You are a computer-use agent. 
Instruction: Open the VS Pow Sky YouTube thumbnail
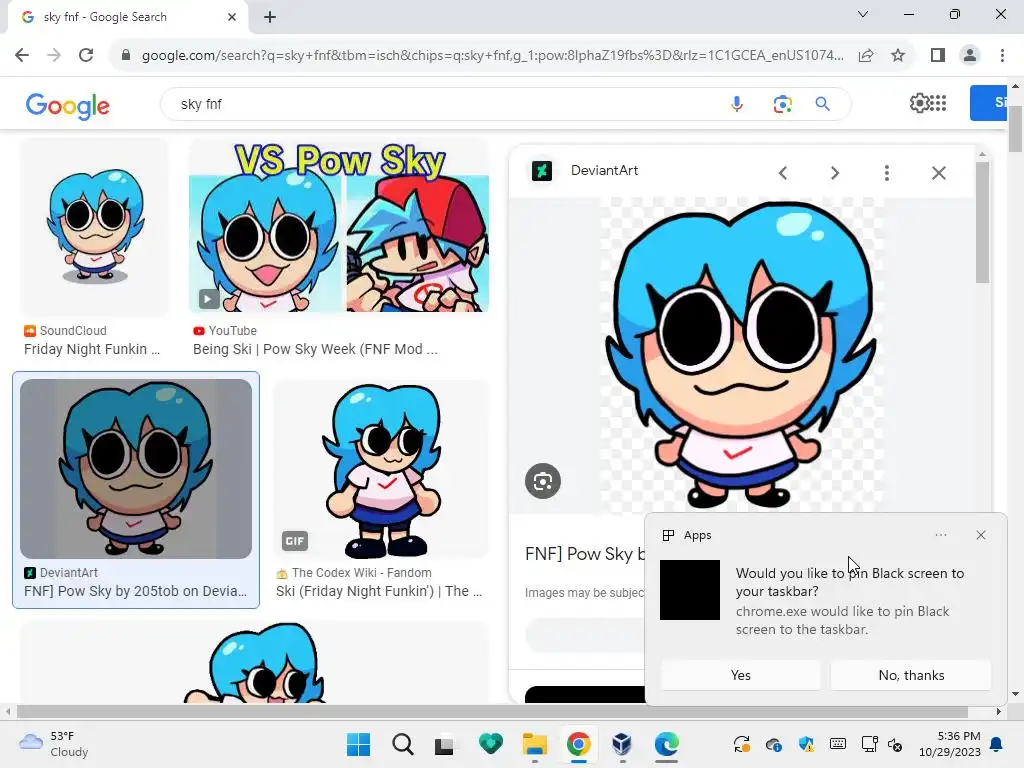[338, 225]
